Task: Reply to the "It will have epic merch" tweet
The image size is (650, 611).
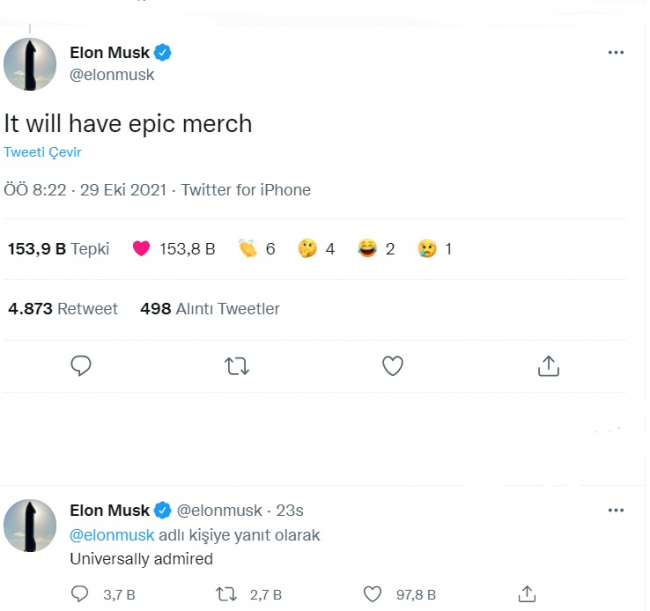Action: (82, 366)
